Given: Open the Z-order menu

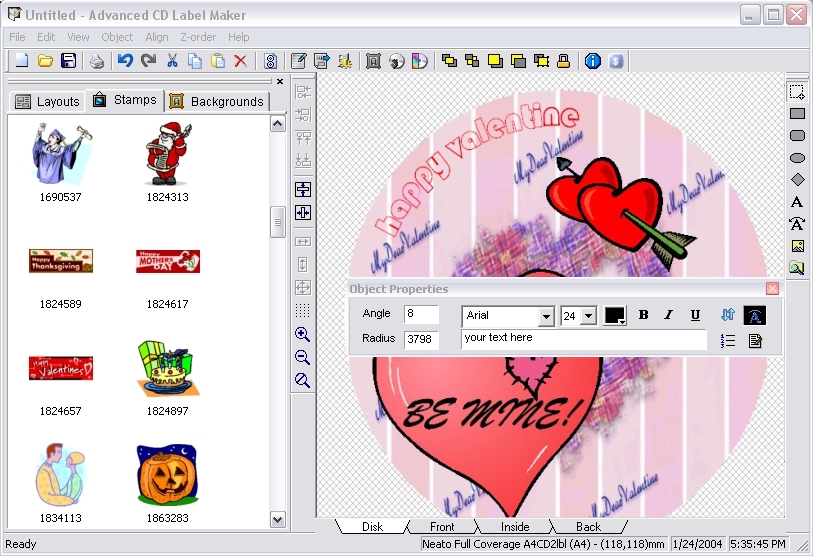Looking at the screenshot, I should 198,37.
